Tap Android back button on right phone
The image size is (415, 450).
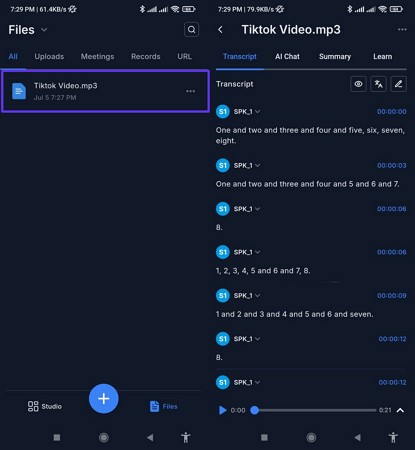click(x=357, y=437)
